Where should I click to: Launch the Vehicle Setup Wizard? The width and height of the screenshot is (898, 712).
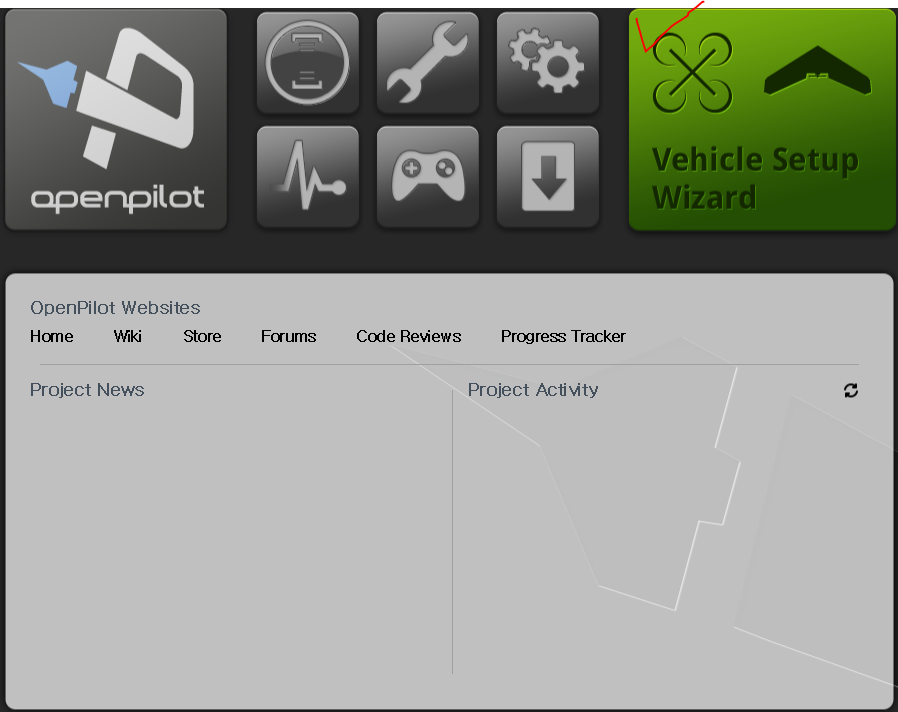click(762, 120)
